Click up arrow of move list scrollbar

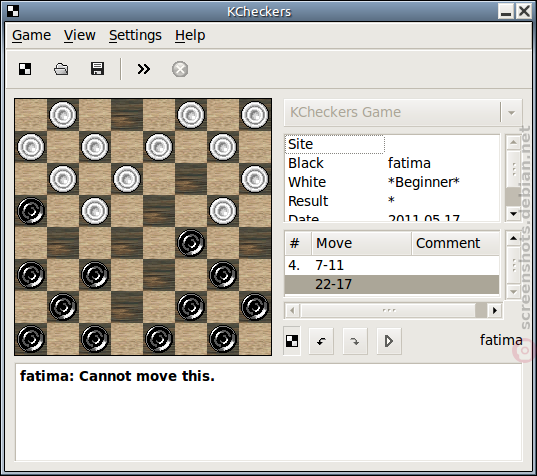click(x=513, y=238)
